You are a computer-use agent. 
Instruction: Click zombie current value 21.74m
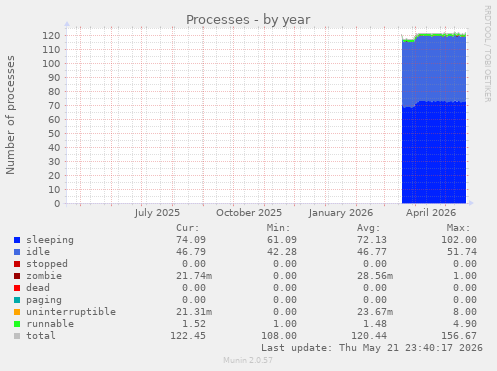[194, 276]
